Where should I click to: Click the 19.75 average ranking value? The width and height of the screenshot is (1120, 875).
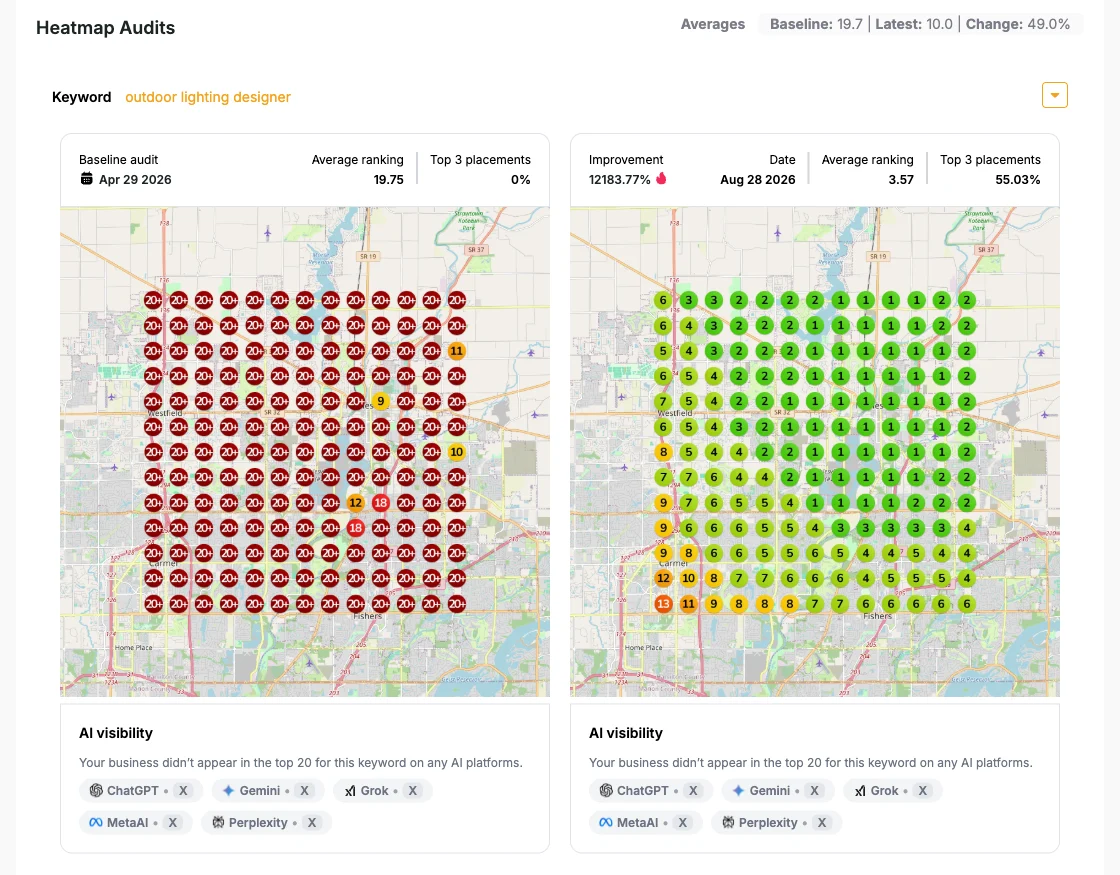[389, 179]
